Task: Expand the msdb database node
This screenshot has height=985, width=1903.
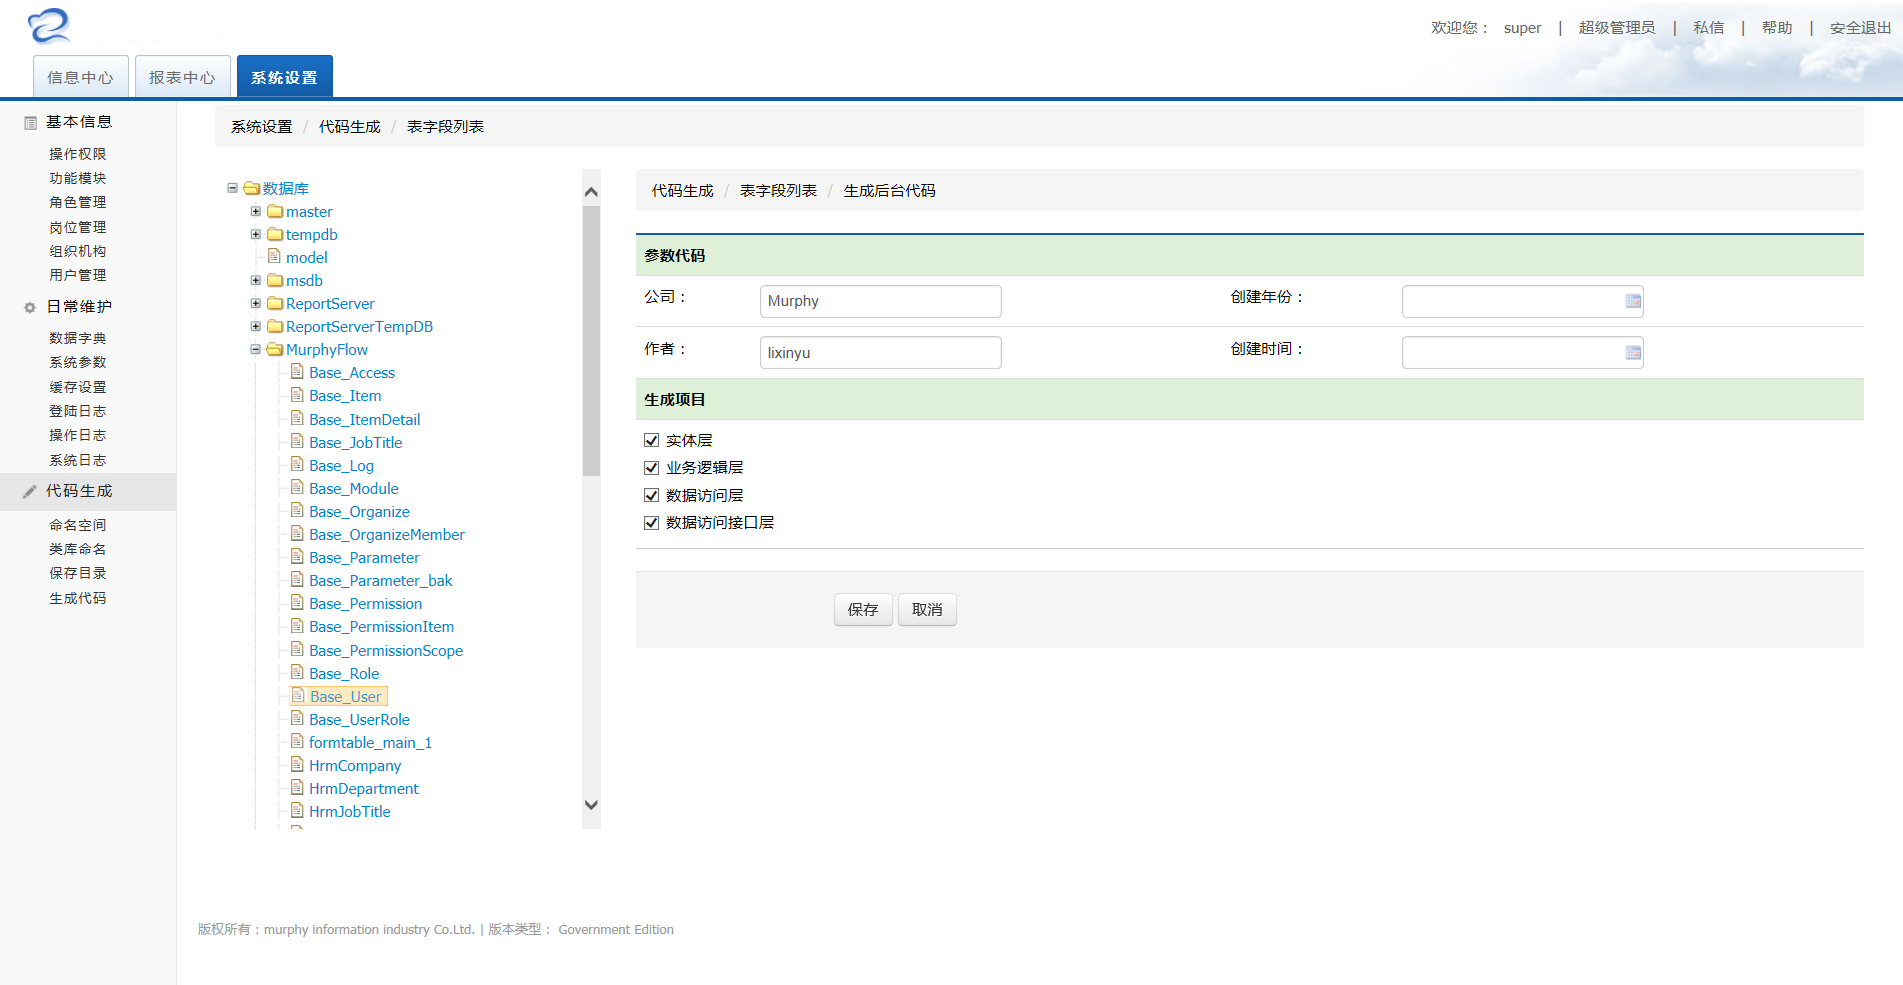Action: tap(255, 280)
